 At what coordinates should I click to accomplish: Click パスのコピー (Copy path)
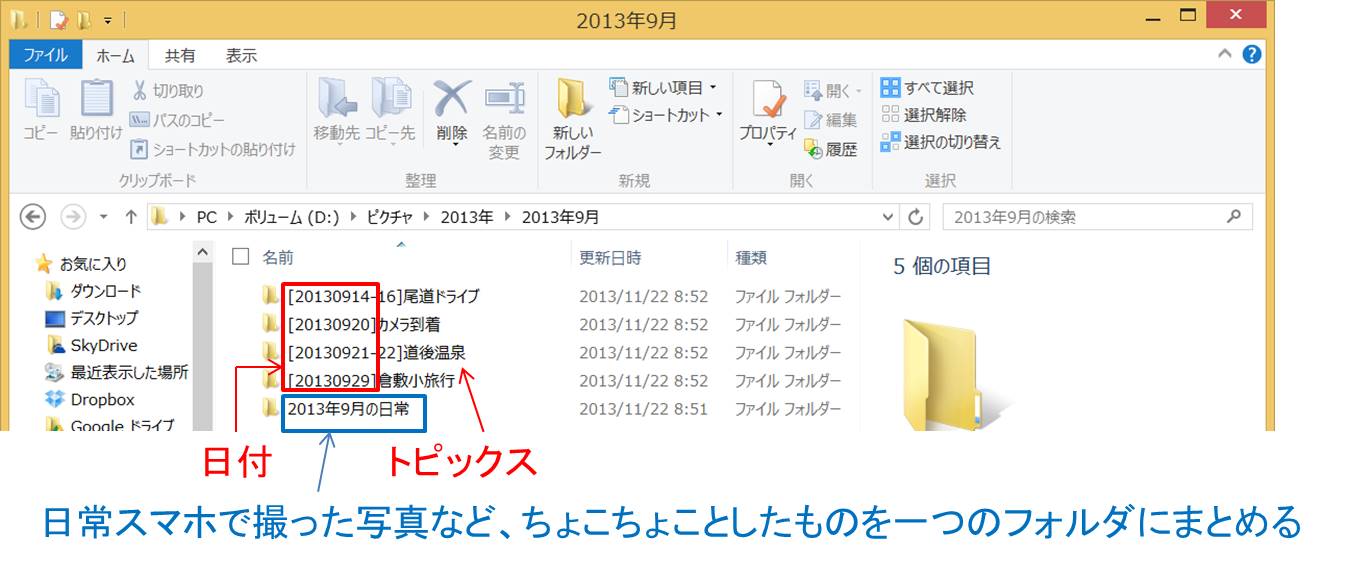(178, 120)
